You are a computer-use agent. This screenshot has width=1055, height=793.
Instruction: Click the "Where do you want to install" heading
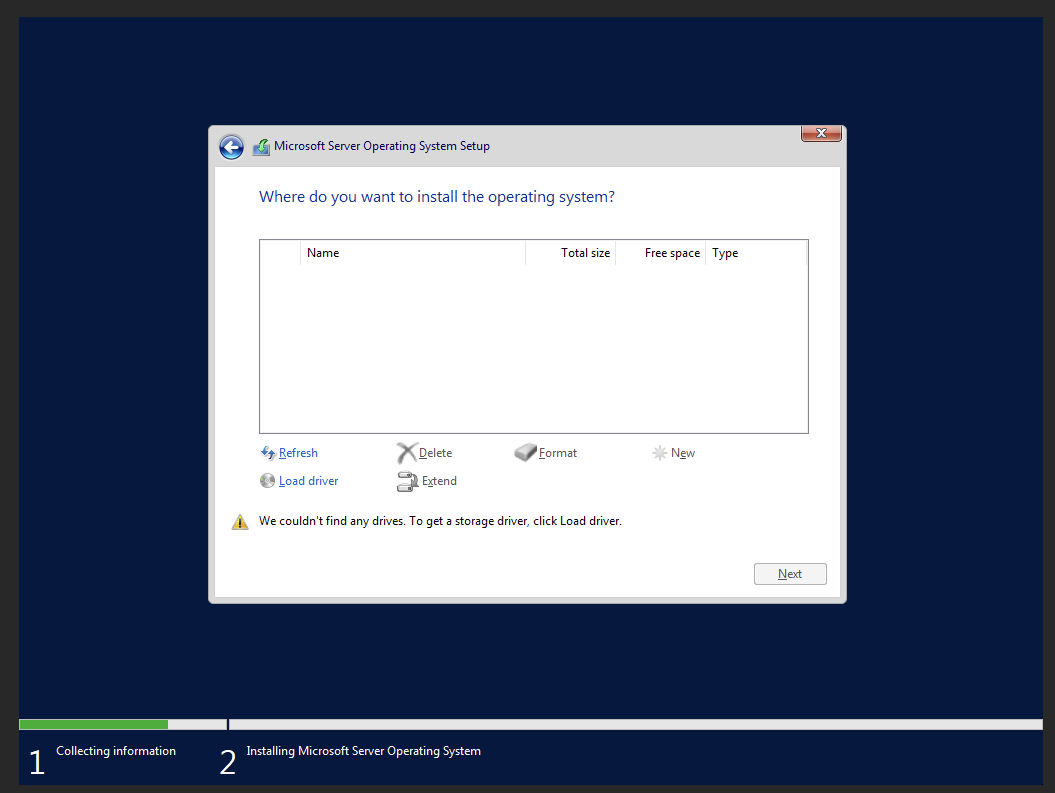coord(437,197)
